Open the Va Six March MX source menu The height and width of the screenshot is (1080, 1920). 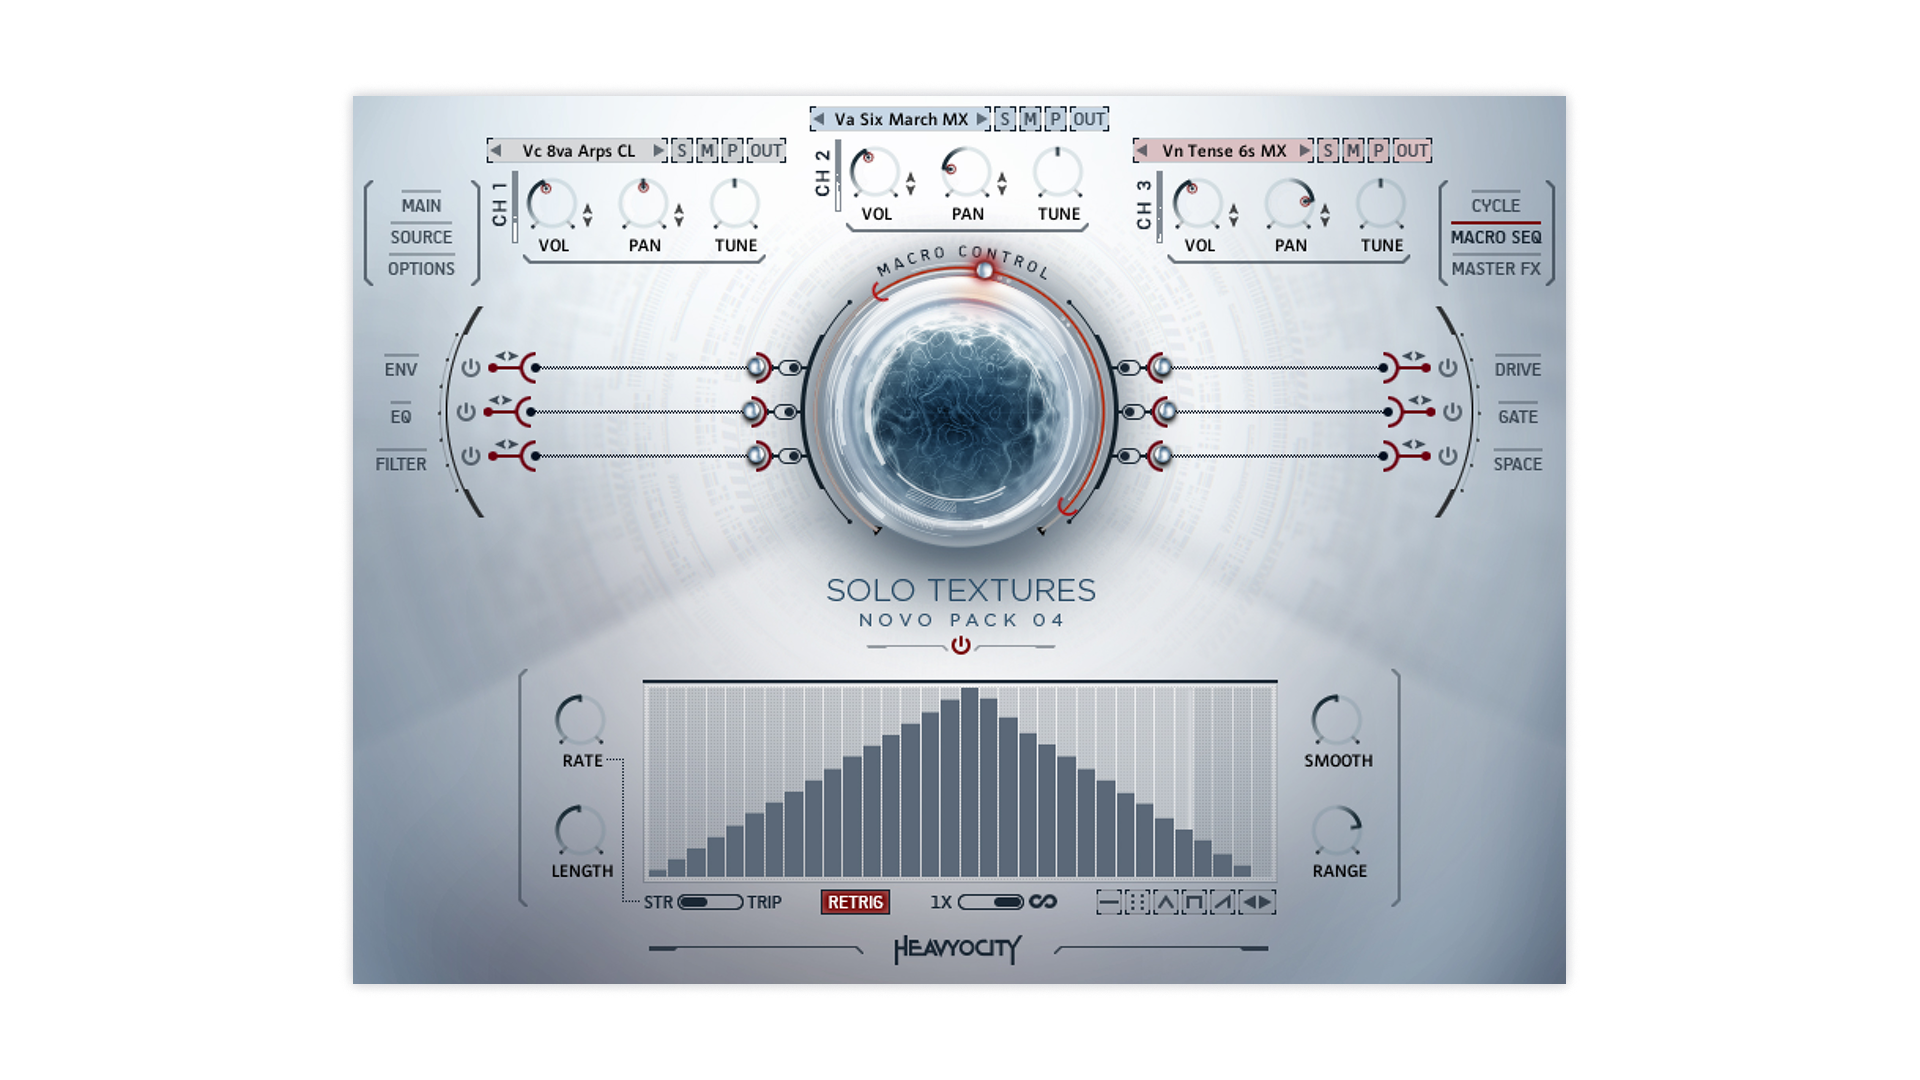[901, 119]
